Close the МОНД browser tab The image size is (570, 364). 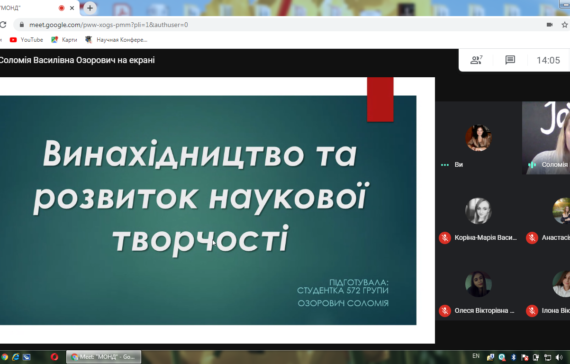coord(72,8)
